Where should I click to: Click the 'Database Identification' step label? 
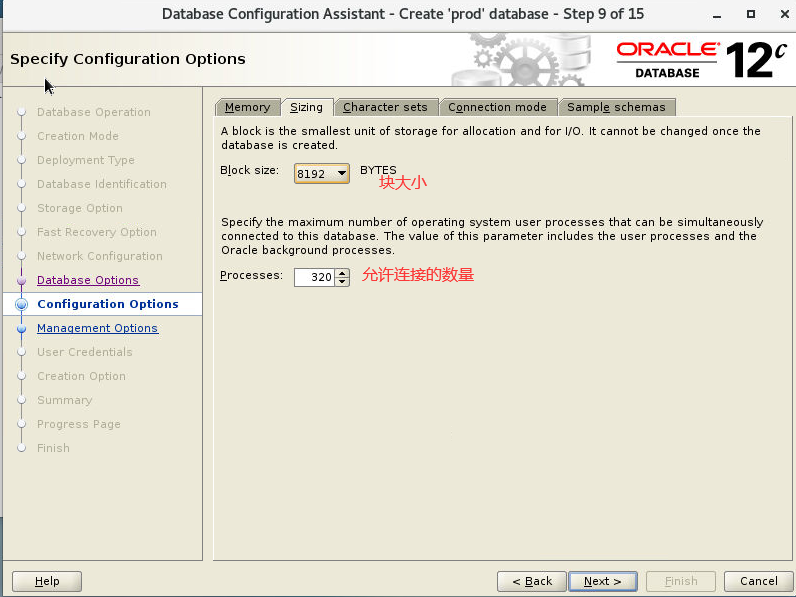pyautogui.click(x=102, y=184)
